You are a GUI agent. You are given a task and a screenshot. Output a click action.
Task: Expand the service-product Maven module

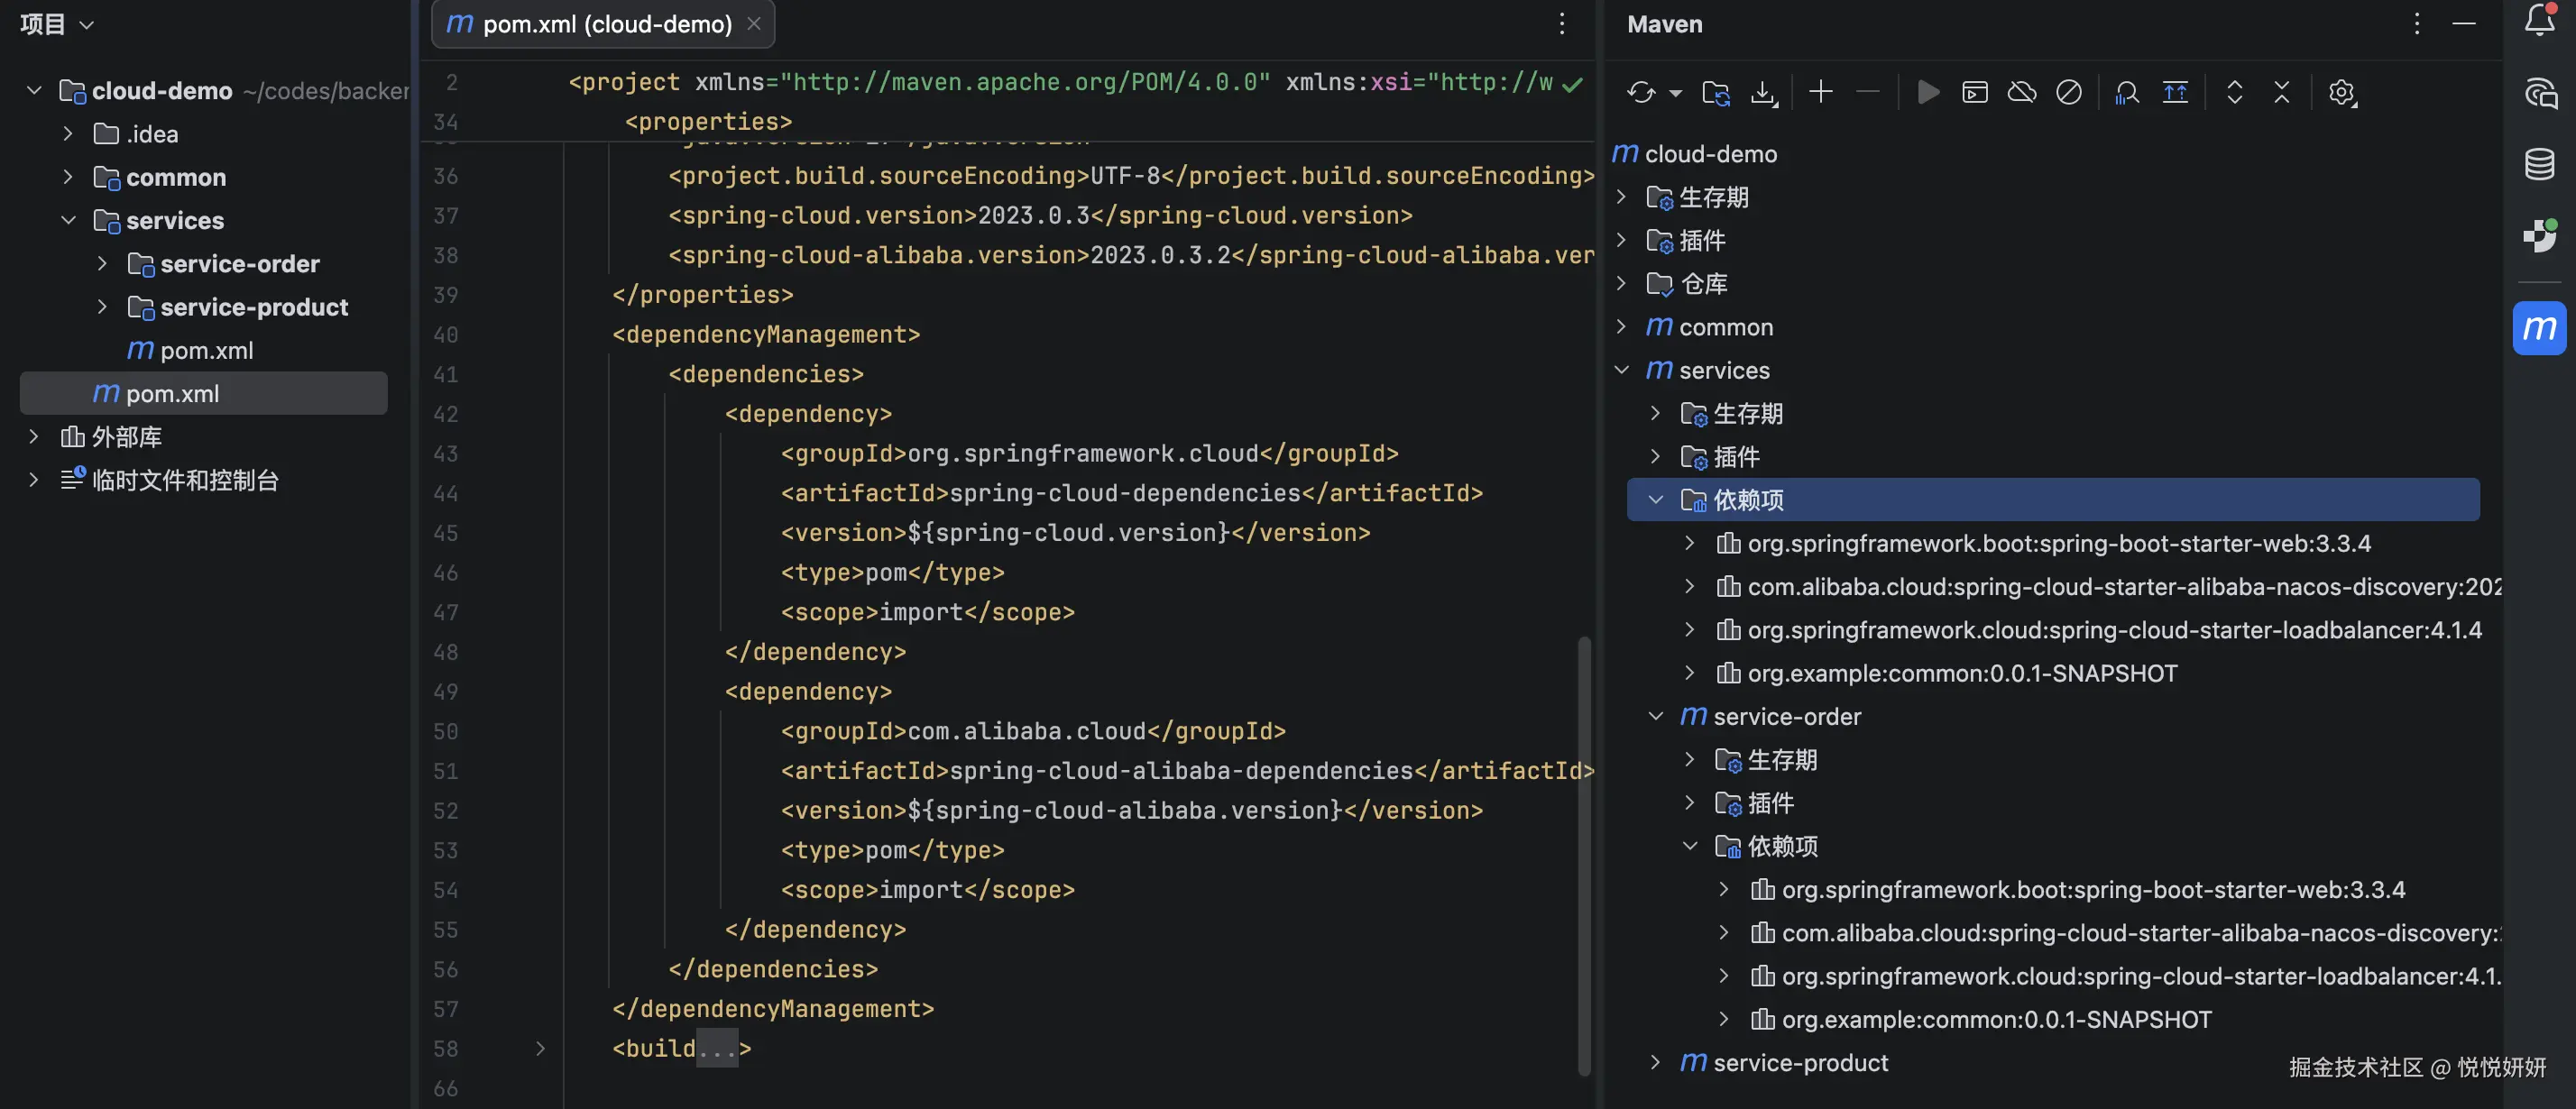[1655, 1062]
